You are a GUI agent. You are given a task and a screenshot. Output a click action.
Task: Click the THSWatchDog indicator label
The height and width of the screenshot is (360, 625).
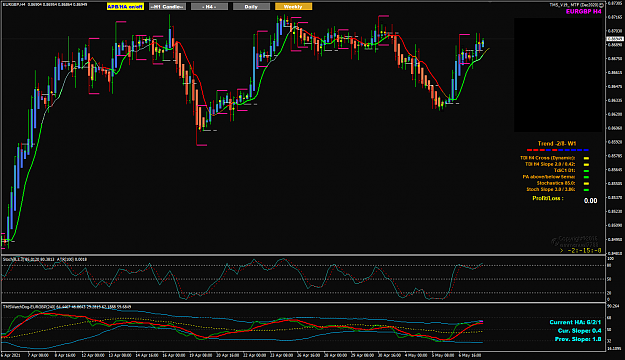67,307
